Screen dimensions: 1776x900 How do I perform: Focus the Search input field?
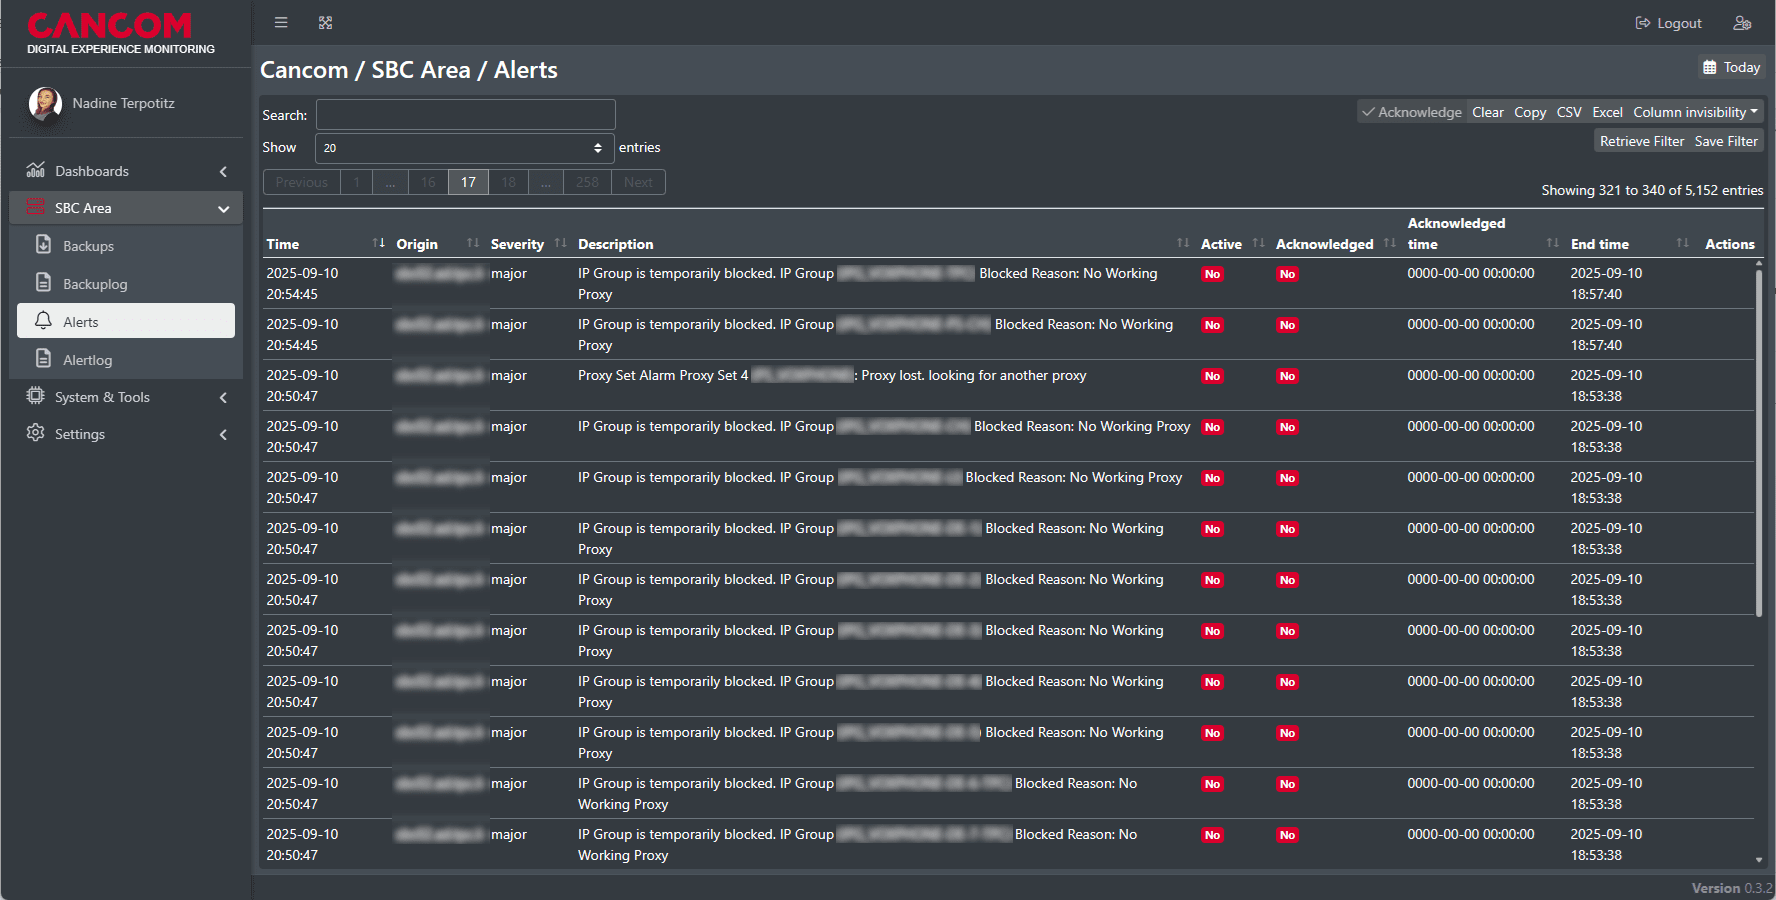(x=466, y=115)
